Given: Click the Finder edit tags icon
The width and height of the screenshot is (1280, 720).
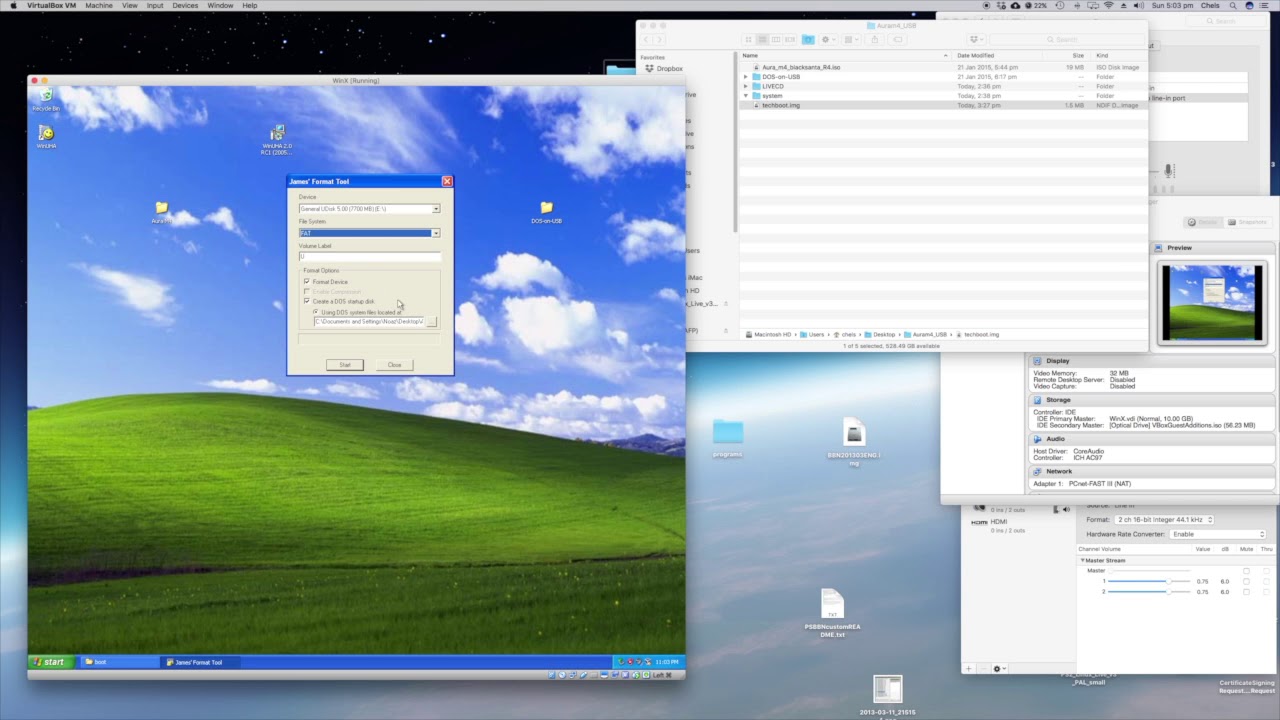Looking at the screenshot, I should (x=897, y=39).
